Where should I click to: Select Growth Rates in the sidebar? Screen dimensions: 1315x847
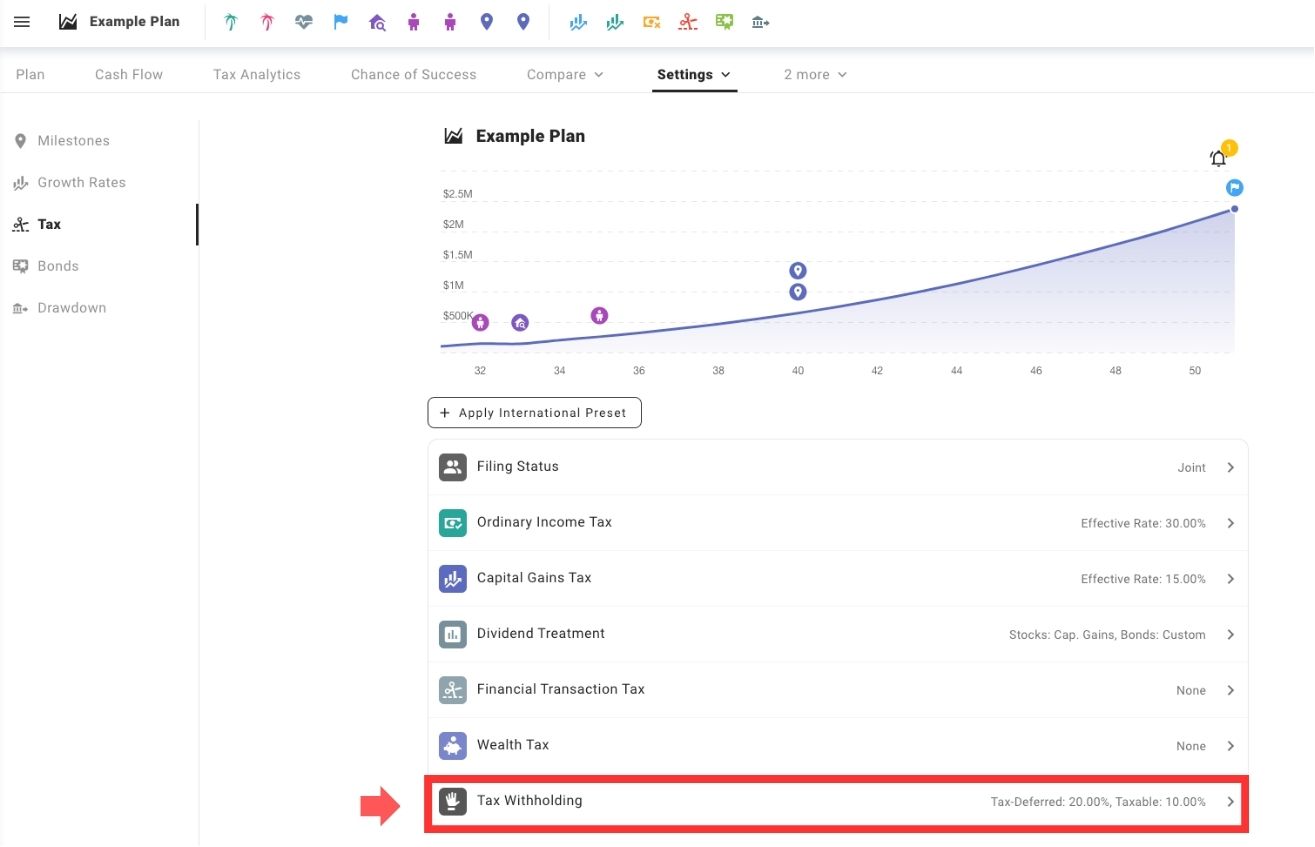click(81, 183)
